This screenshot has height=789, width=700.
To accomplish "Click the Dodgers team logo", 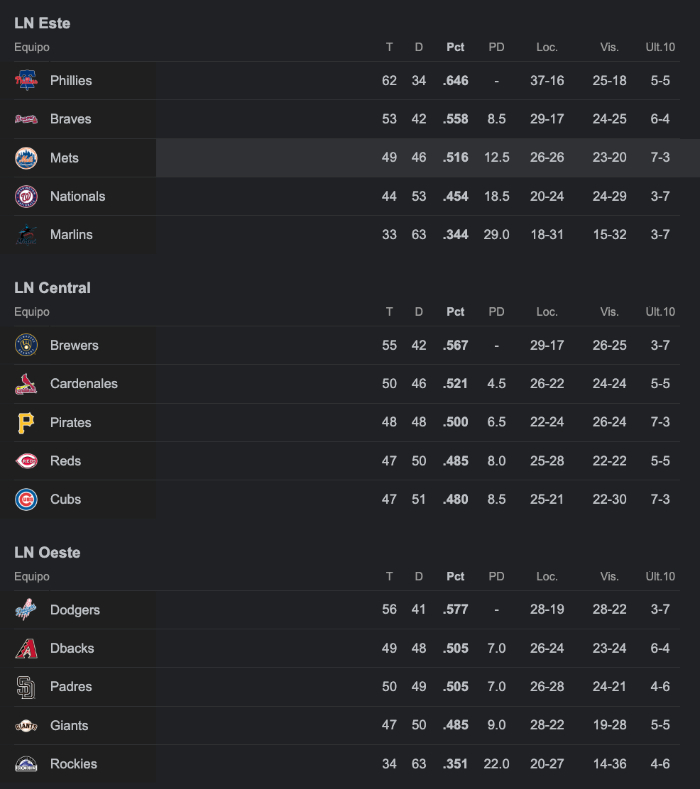I will [26, 610].
